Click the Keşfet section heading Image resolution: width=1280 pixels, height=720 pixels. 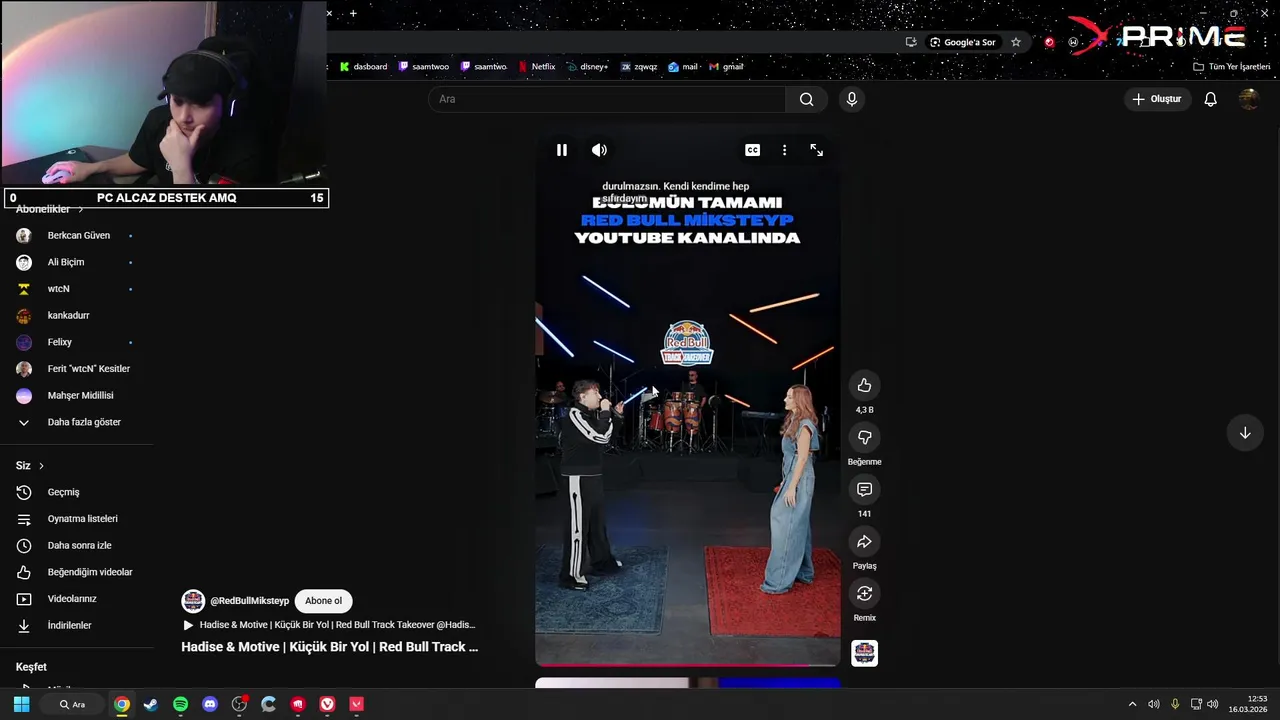(x=31, y=667)
